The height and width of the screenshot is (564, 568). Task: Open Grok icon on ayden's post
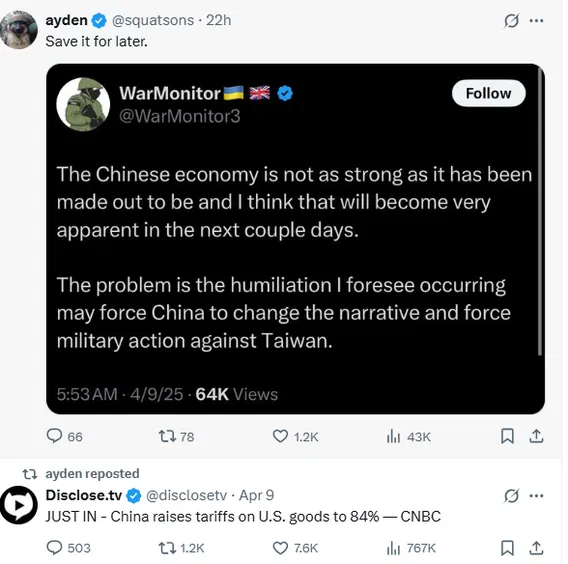point(511,21)
